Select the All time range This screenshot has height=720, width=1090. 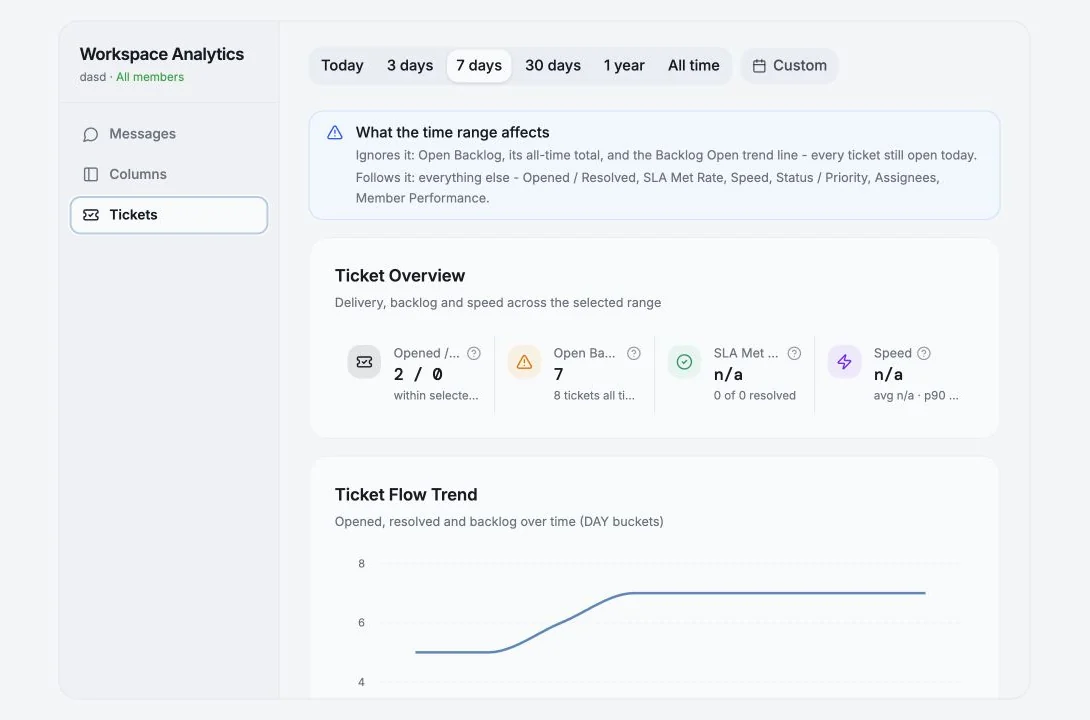click(693, 65)
